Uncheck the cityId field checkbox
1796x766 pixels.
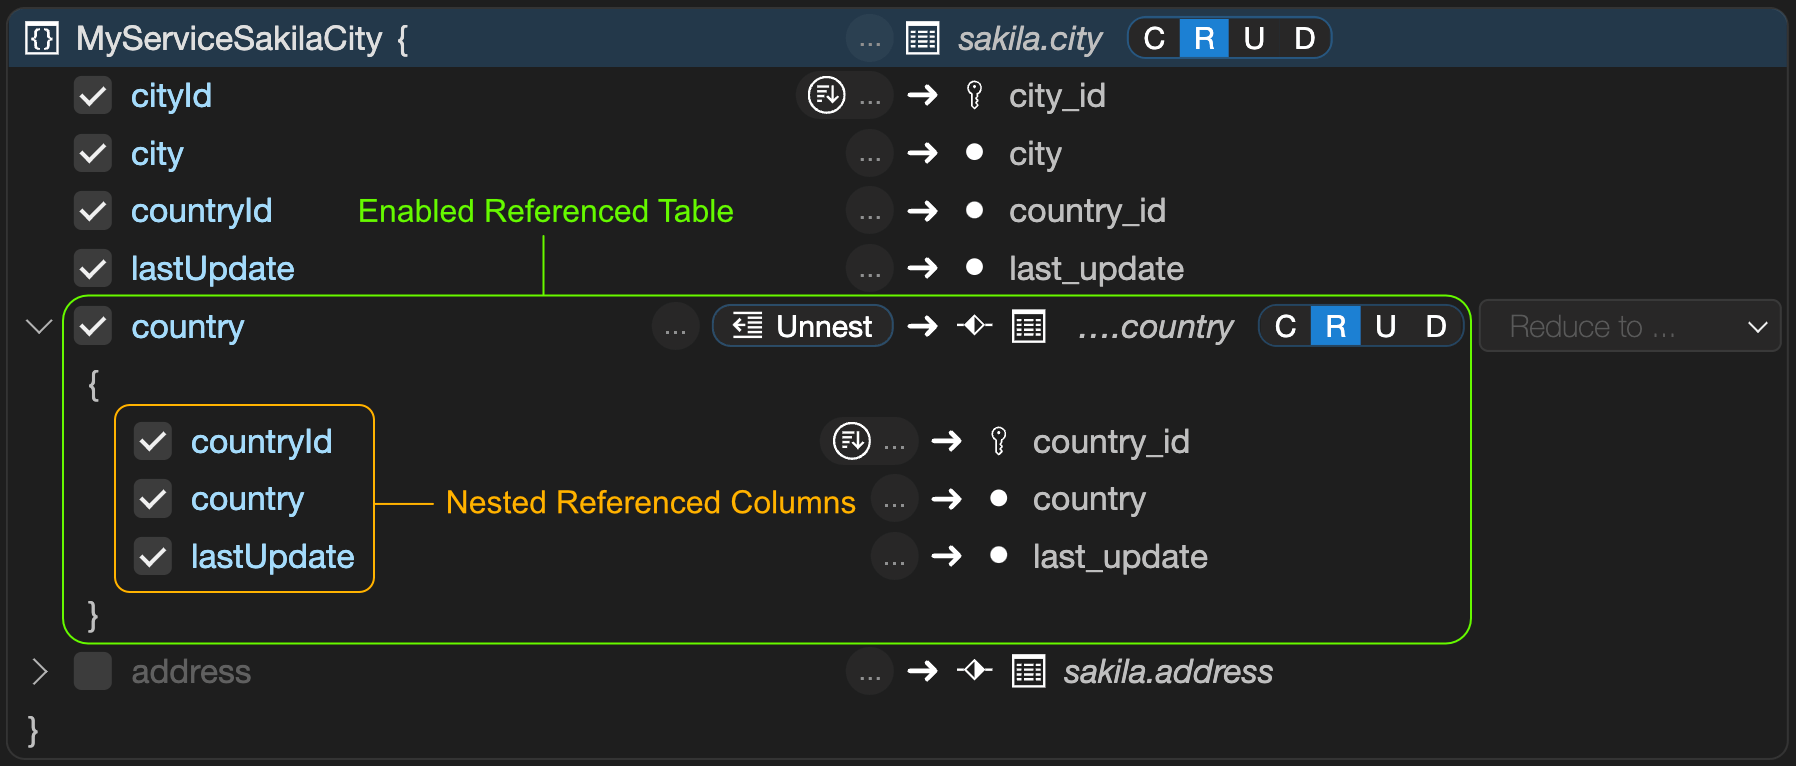coord(93,96)
